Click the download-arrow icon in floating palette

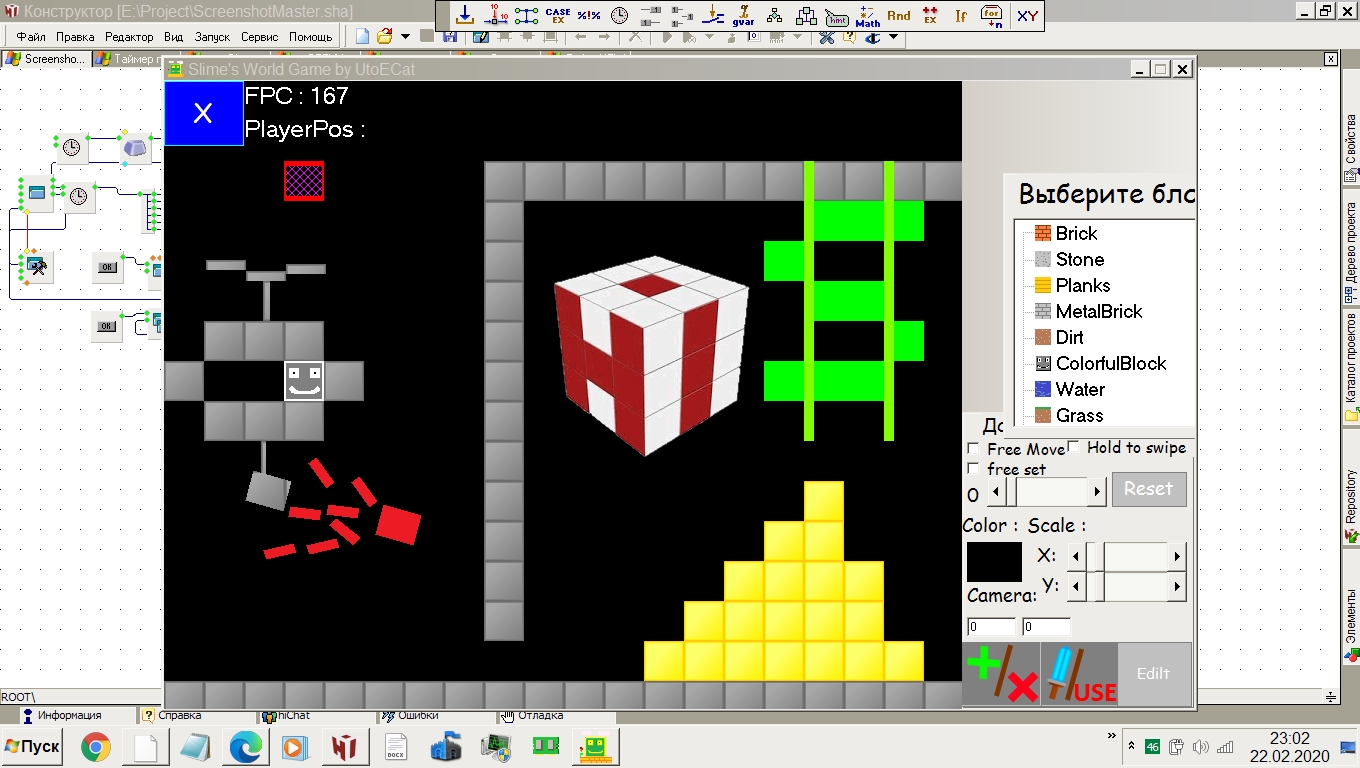point(464,15)
